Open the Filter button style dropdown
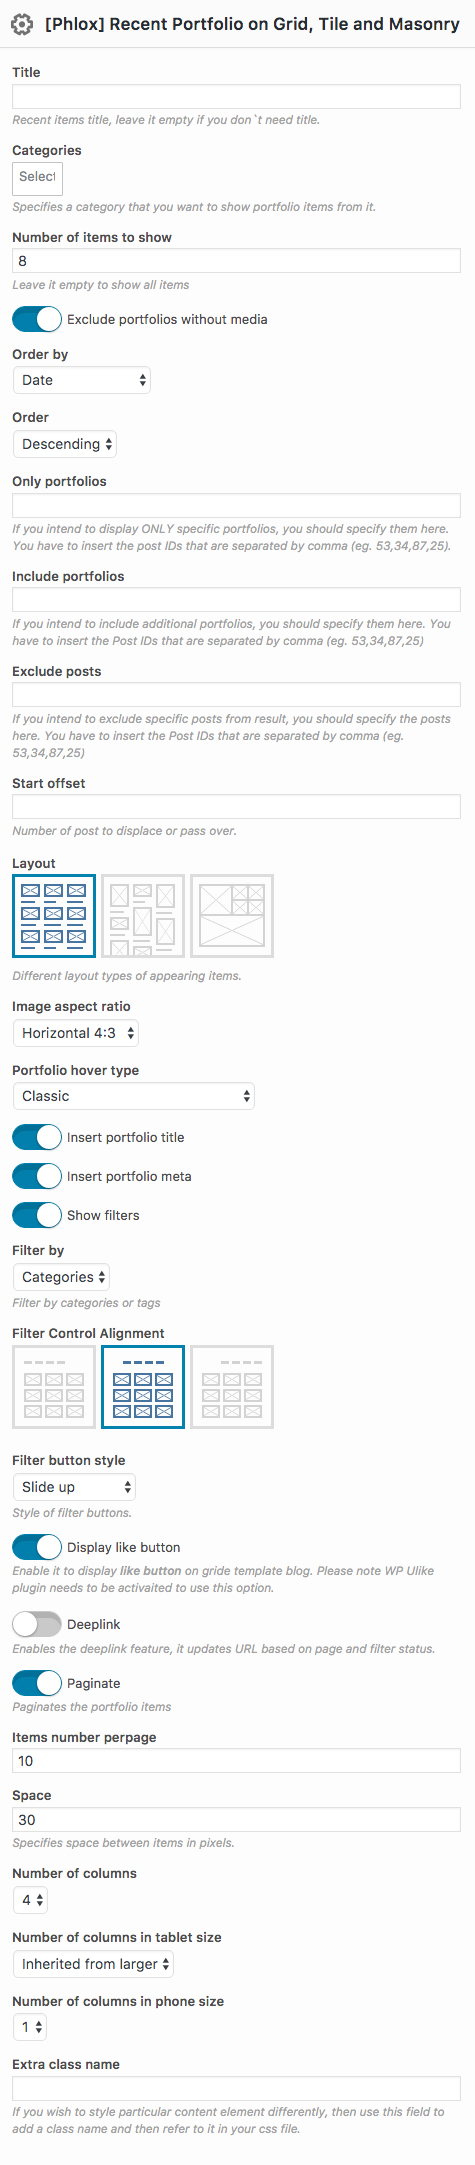This screenshot has height=2165, width=475. (74, 1487)
